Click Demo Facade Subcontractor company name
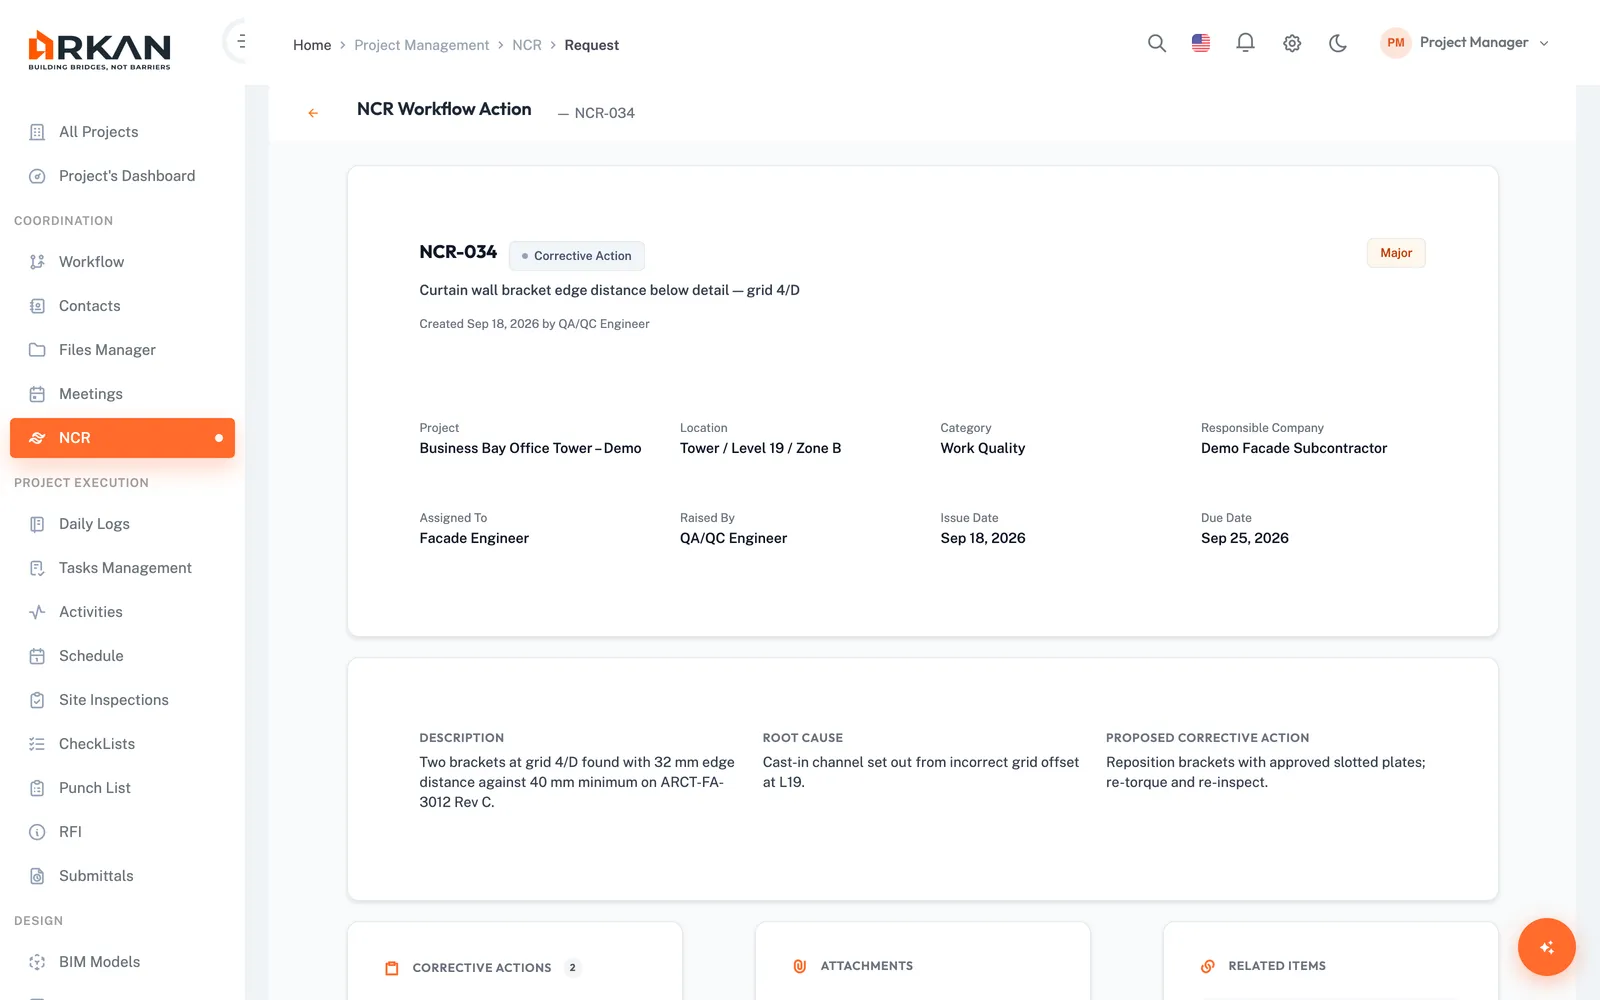This screenshot has width=1600, height=1000. [x=1294, y=448]
